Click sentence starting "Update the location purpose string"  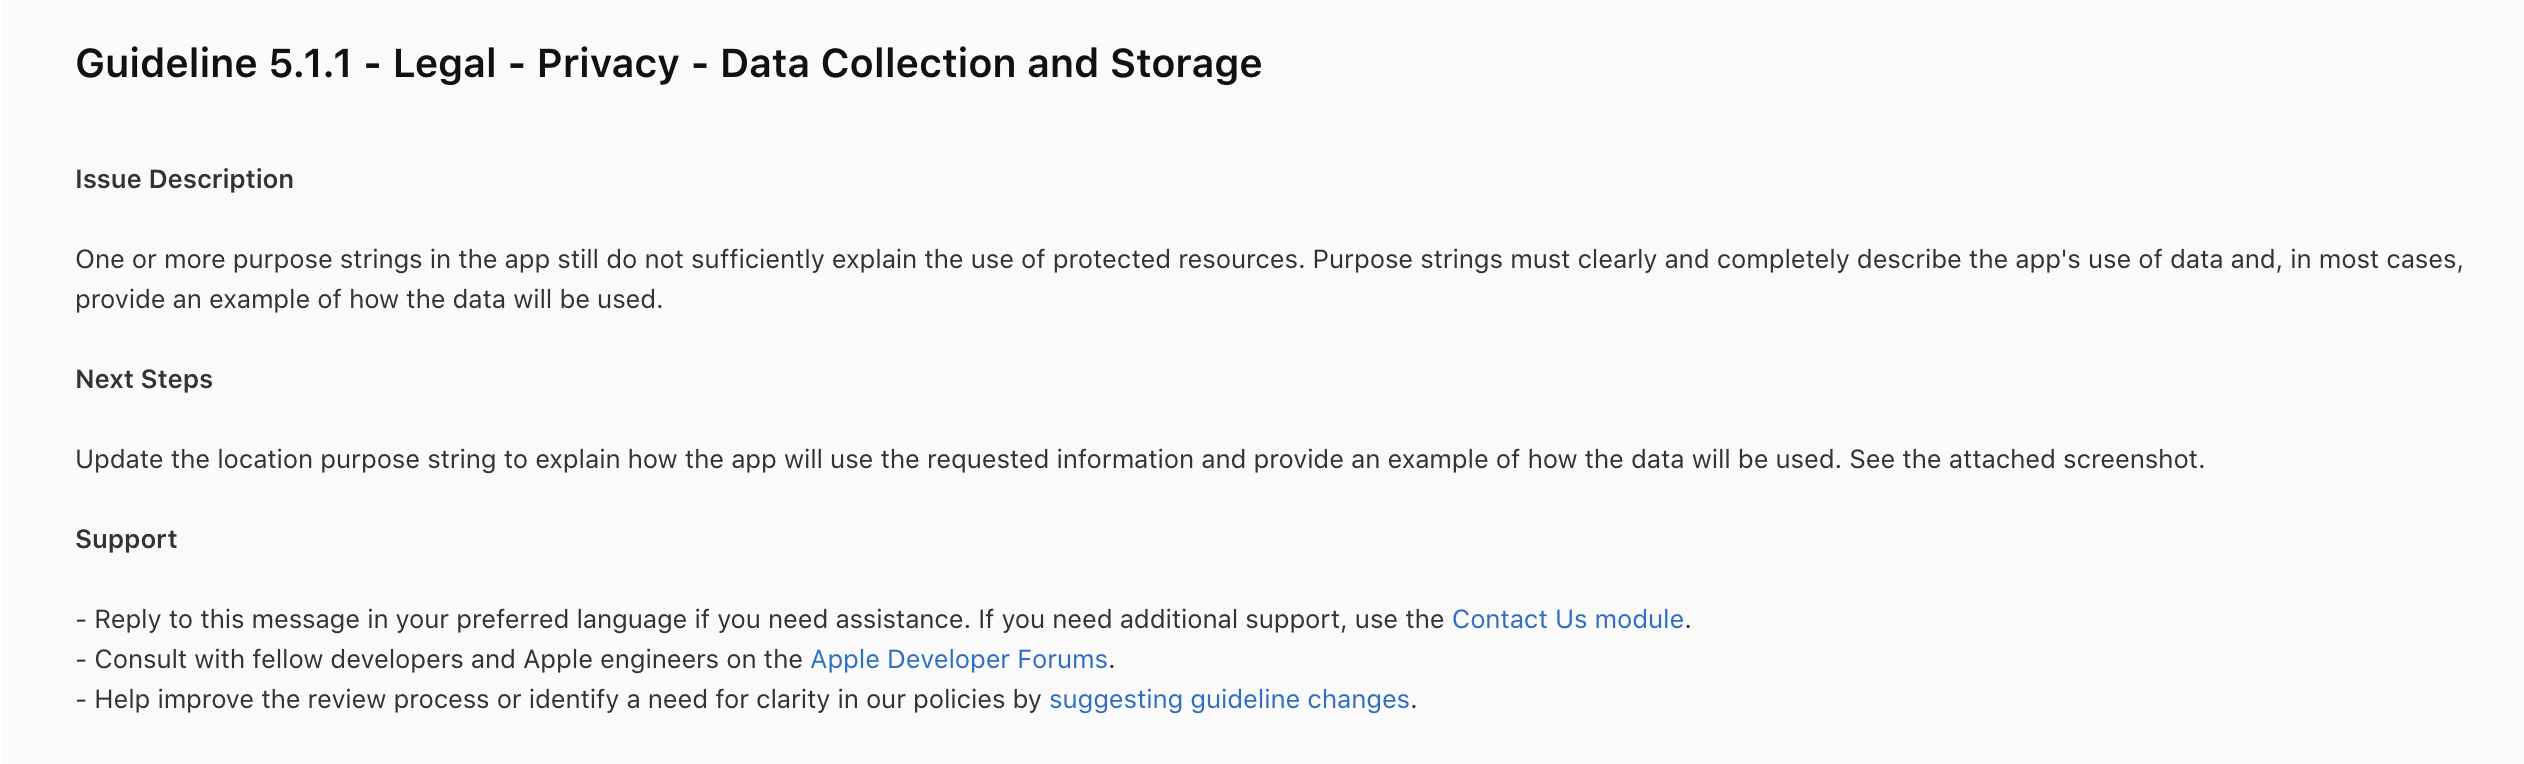coord(958,459)
